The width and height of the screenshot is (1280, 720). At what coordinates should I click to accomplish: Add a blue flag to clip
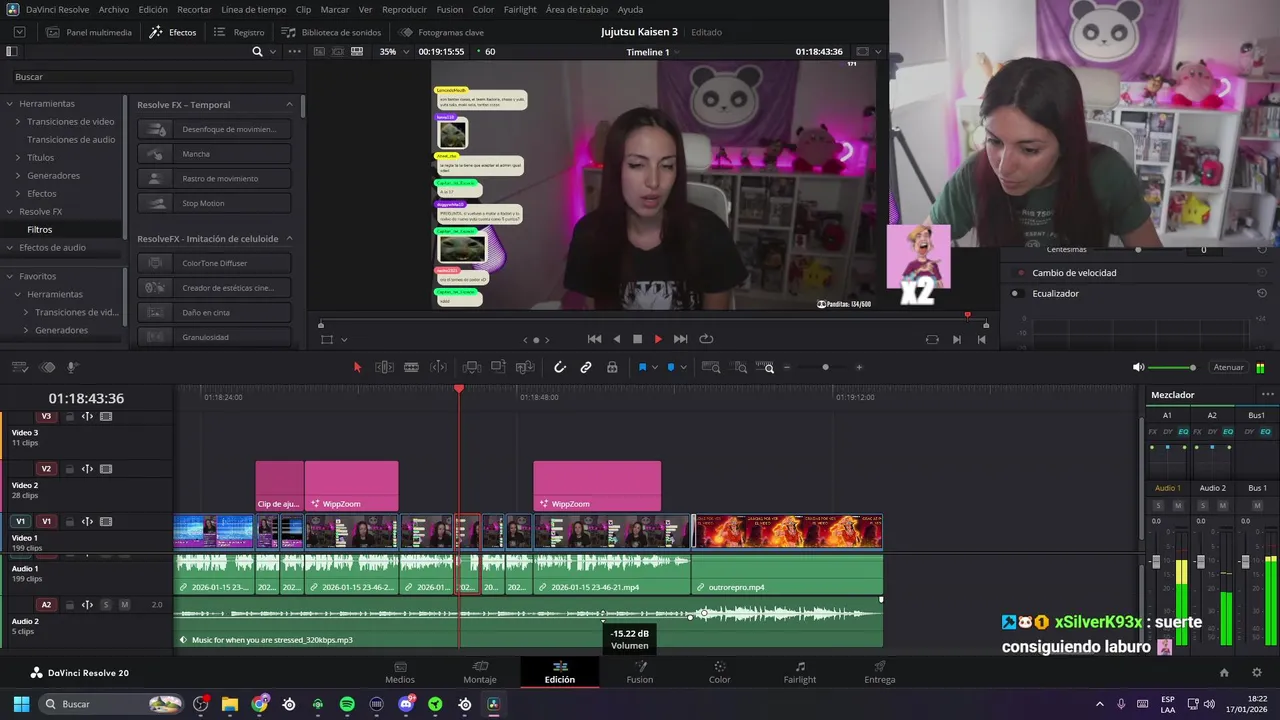(642, 367)
